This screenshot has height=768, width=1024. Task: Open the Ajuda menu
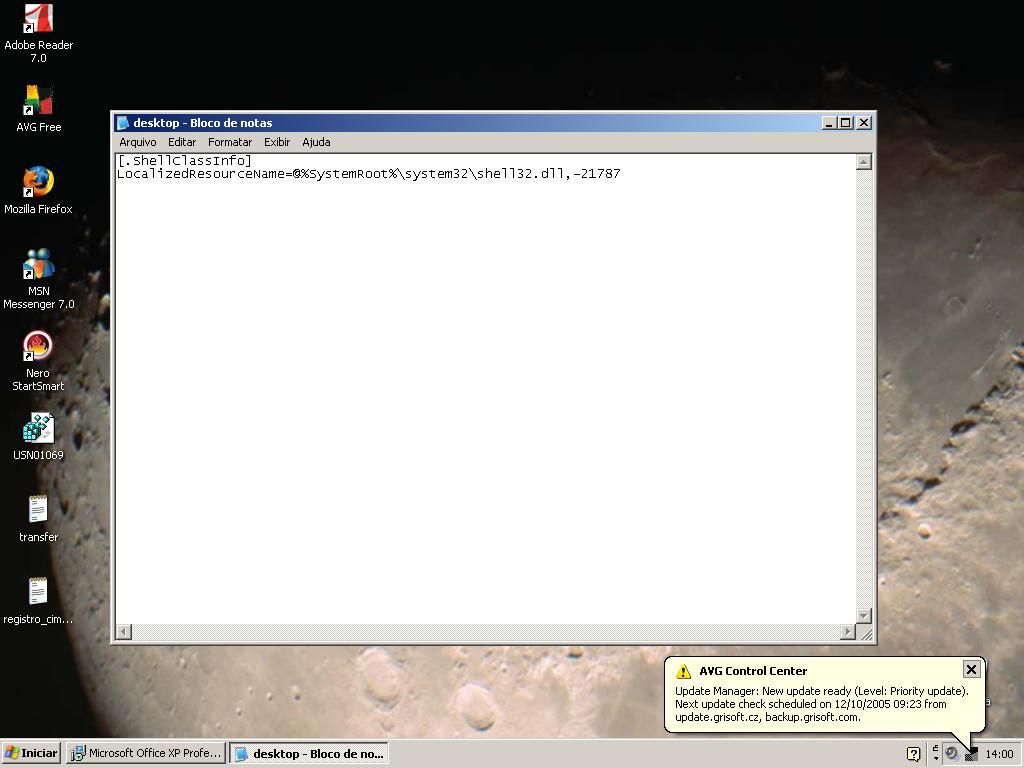316,142
